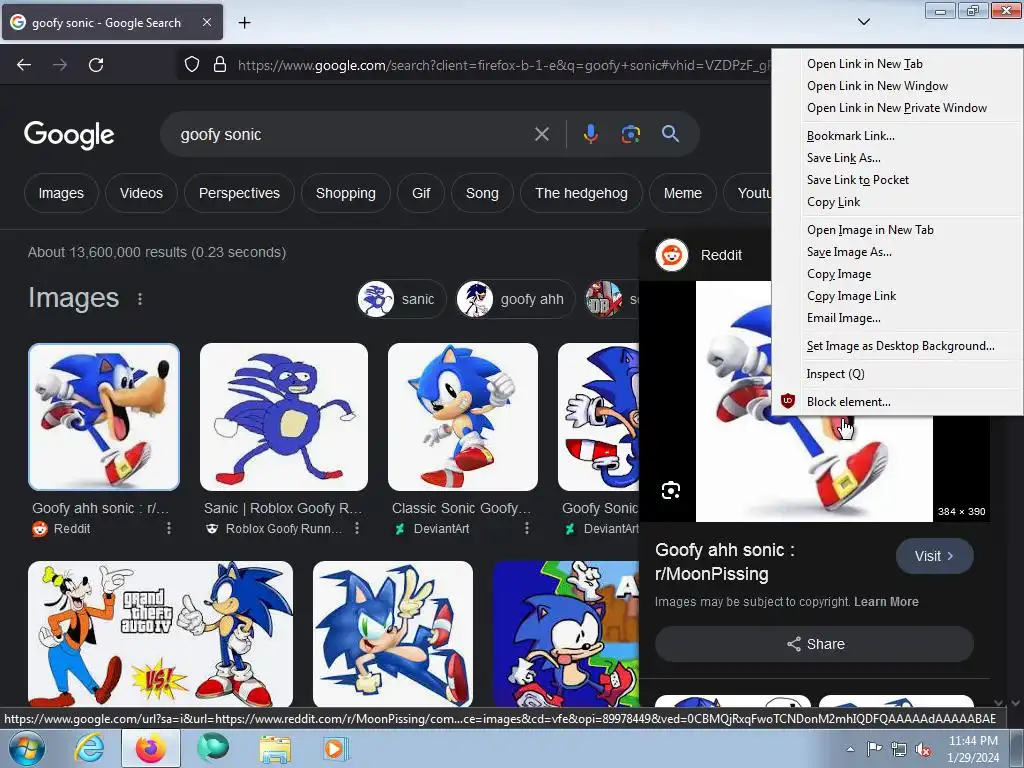Click the Firefox taskbar icon
Viewport: 1024px width, 768px height.
[150, 748]
